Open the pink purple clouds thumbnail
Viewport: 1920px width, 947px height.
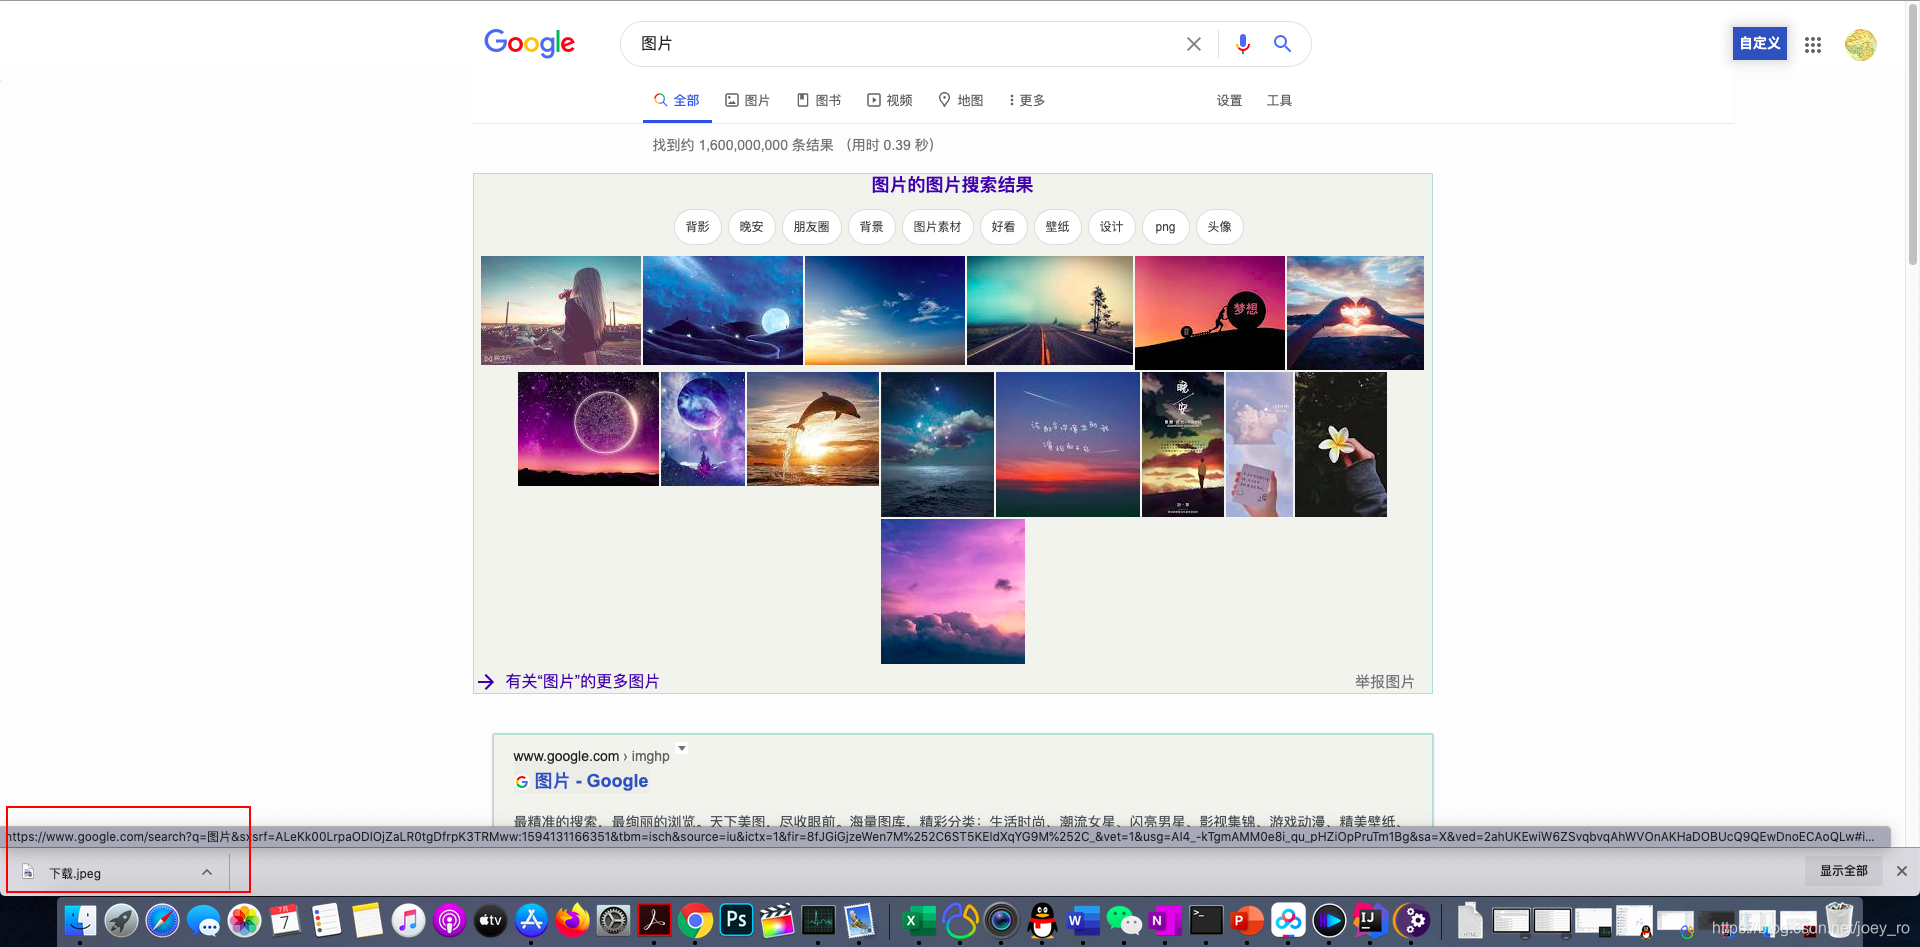click(953, 591)
